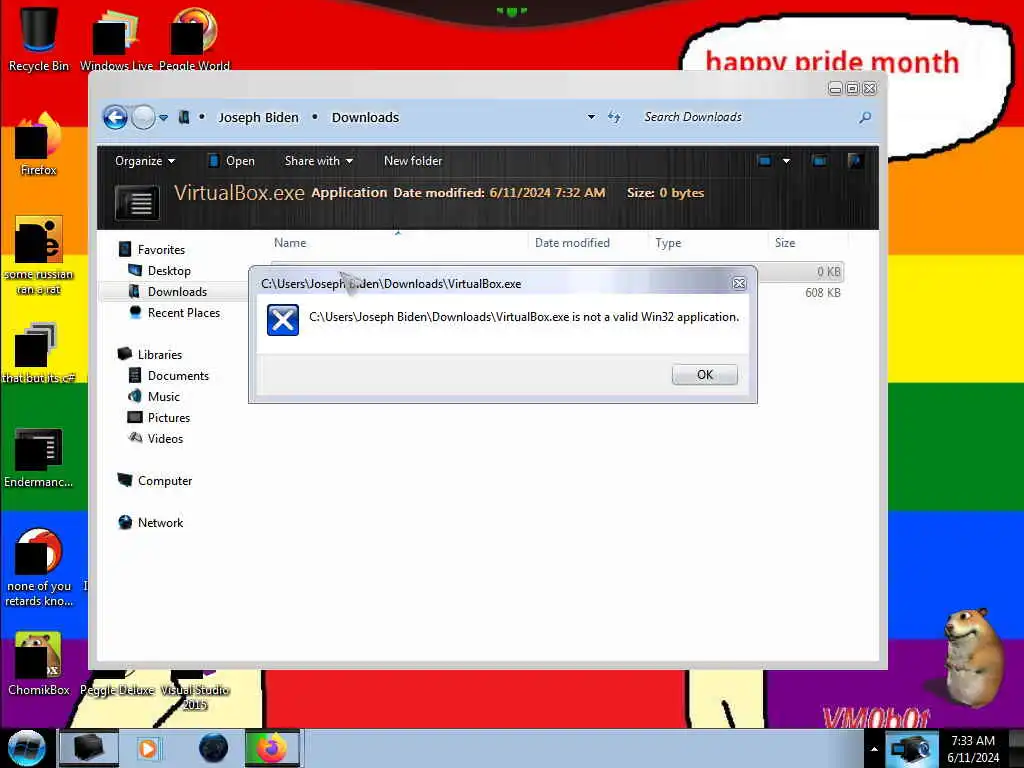Refresh the Downloads folder view

[614, 117]
